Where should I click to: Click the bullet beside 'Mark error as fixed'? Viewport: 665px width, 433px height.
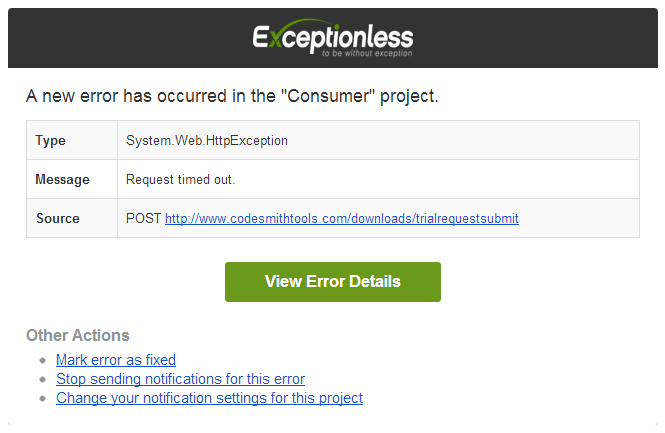point(42,361)
